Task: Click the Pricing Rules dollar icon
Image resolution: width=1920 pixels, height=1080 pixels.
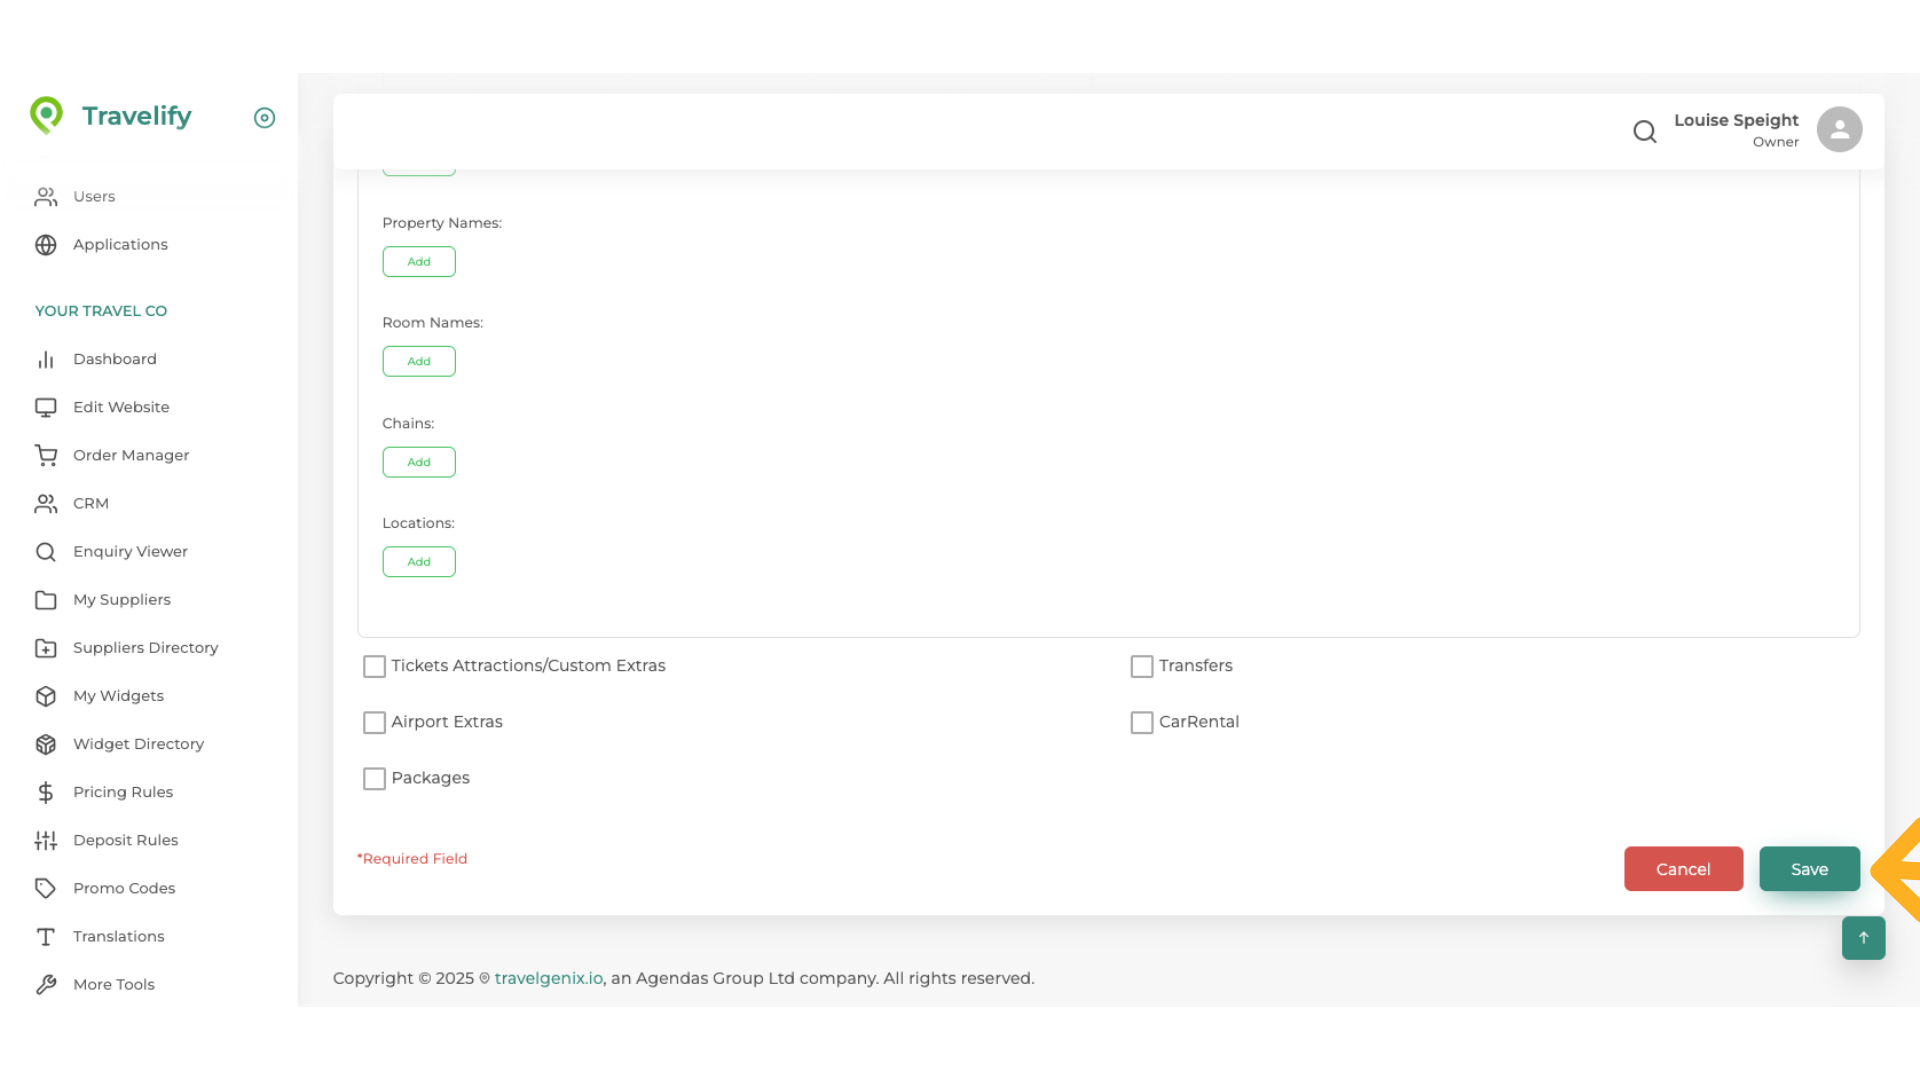Action: 46,793
